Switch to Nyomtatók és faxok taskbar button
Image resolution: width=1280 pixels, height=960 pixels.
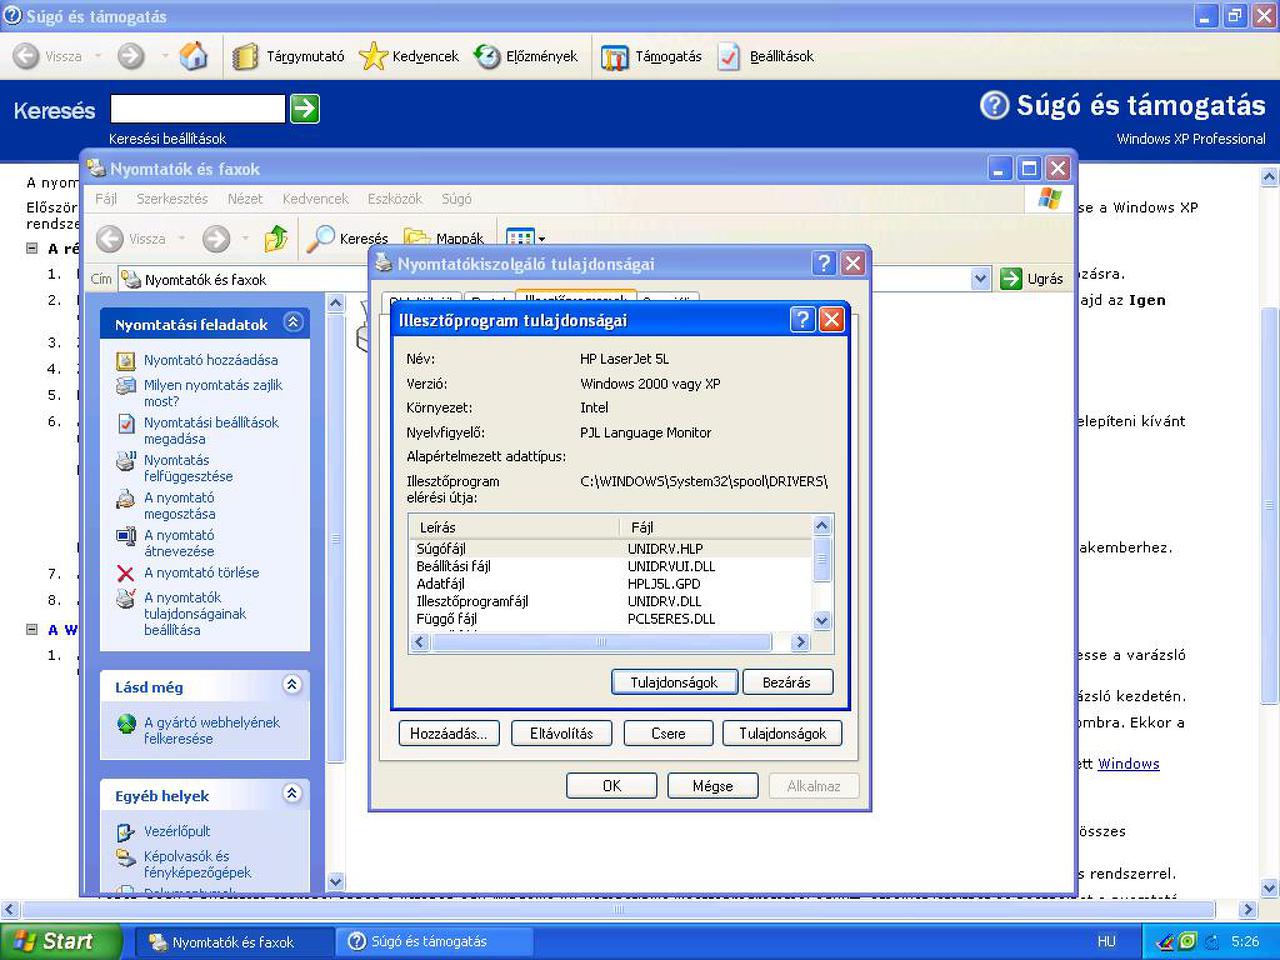[234, 942]
